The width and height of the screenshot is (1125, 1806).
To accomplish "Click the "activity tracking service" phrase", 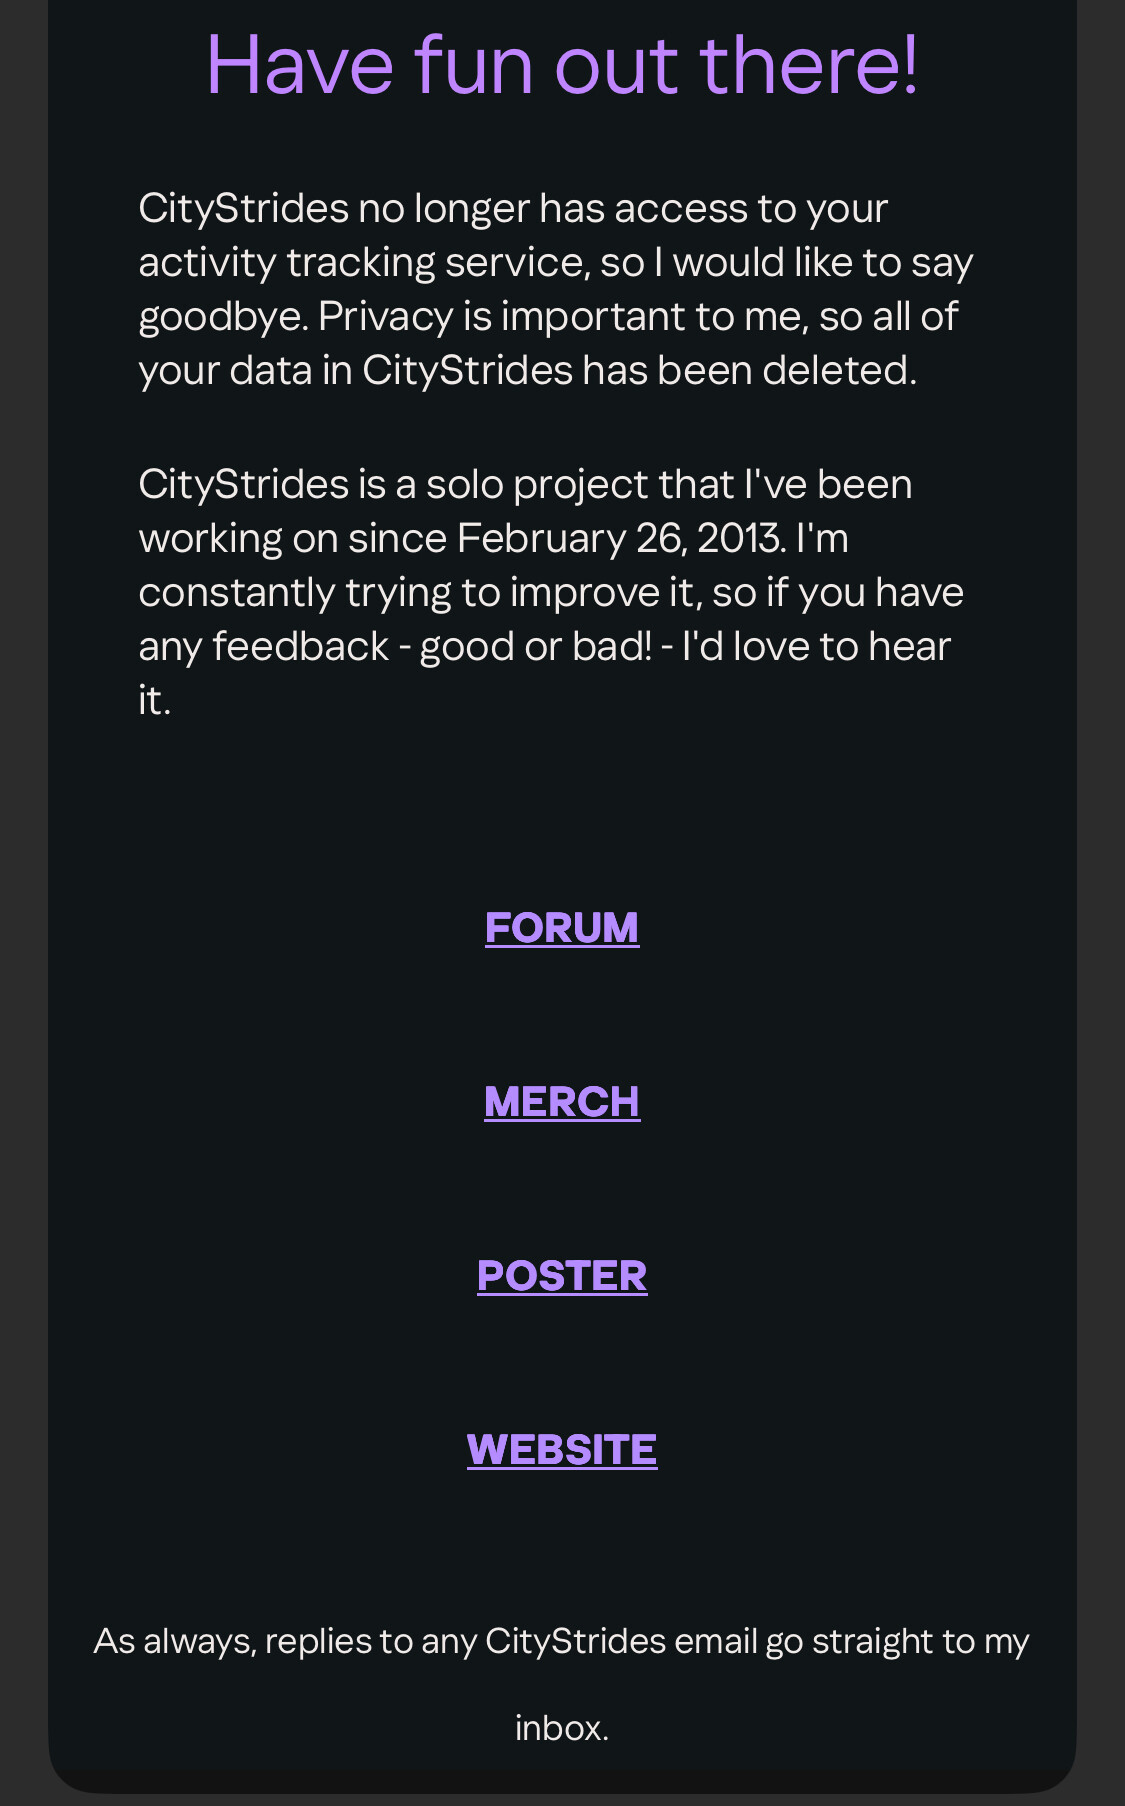I will 361,262.
